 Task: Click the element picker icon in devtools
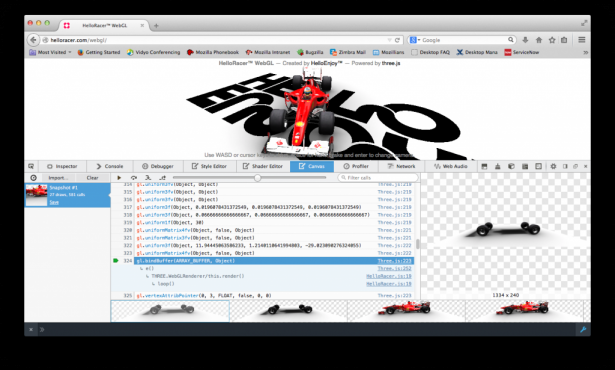pyautogui.click(x=31, y=166)
